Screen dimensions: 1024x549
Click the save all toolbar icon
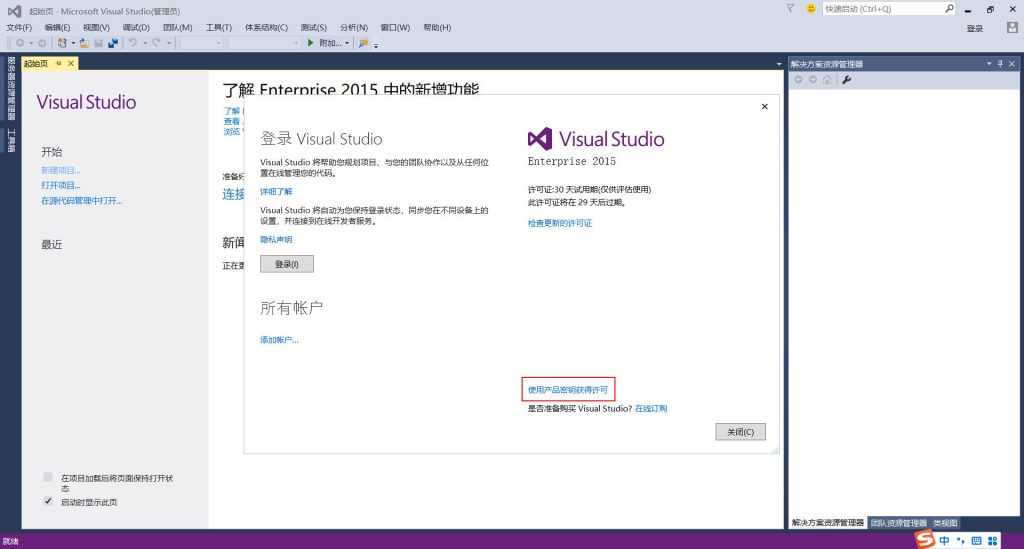point(113,43)
